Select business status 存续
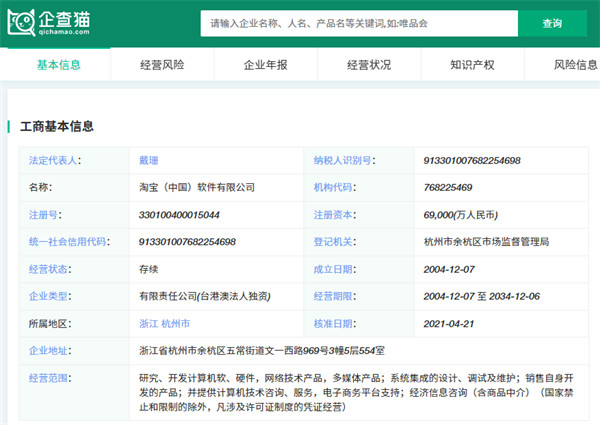This screenshot has height=425, width=600. tap(148, 269)
